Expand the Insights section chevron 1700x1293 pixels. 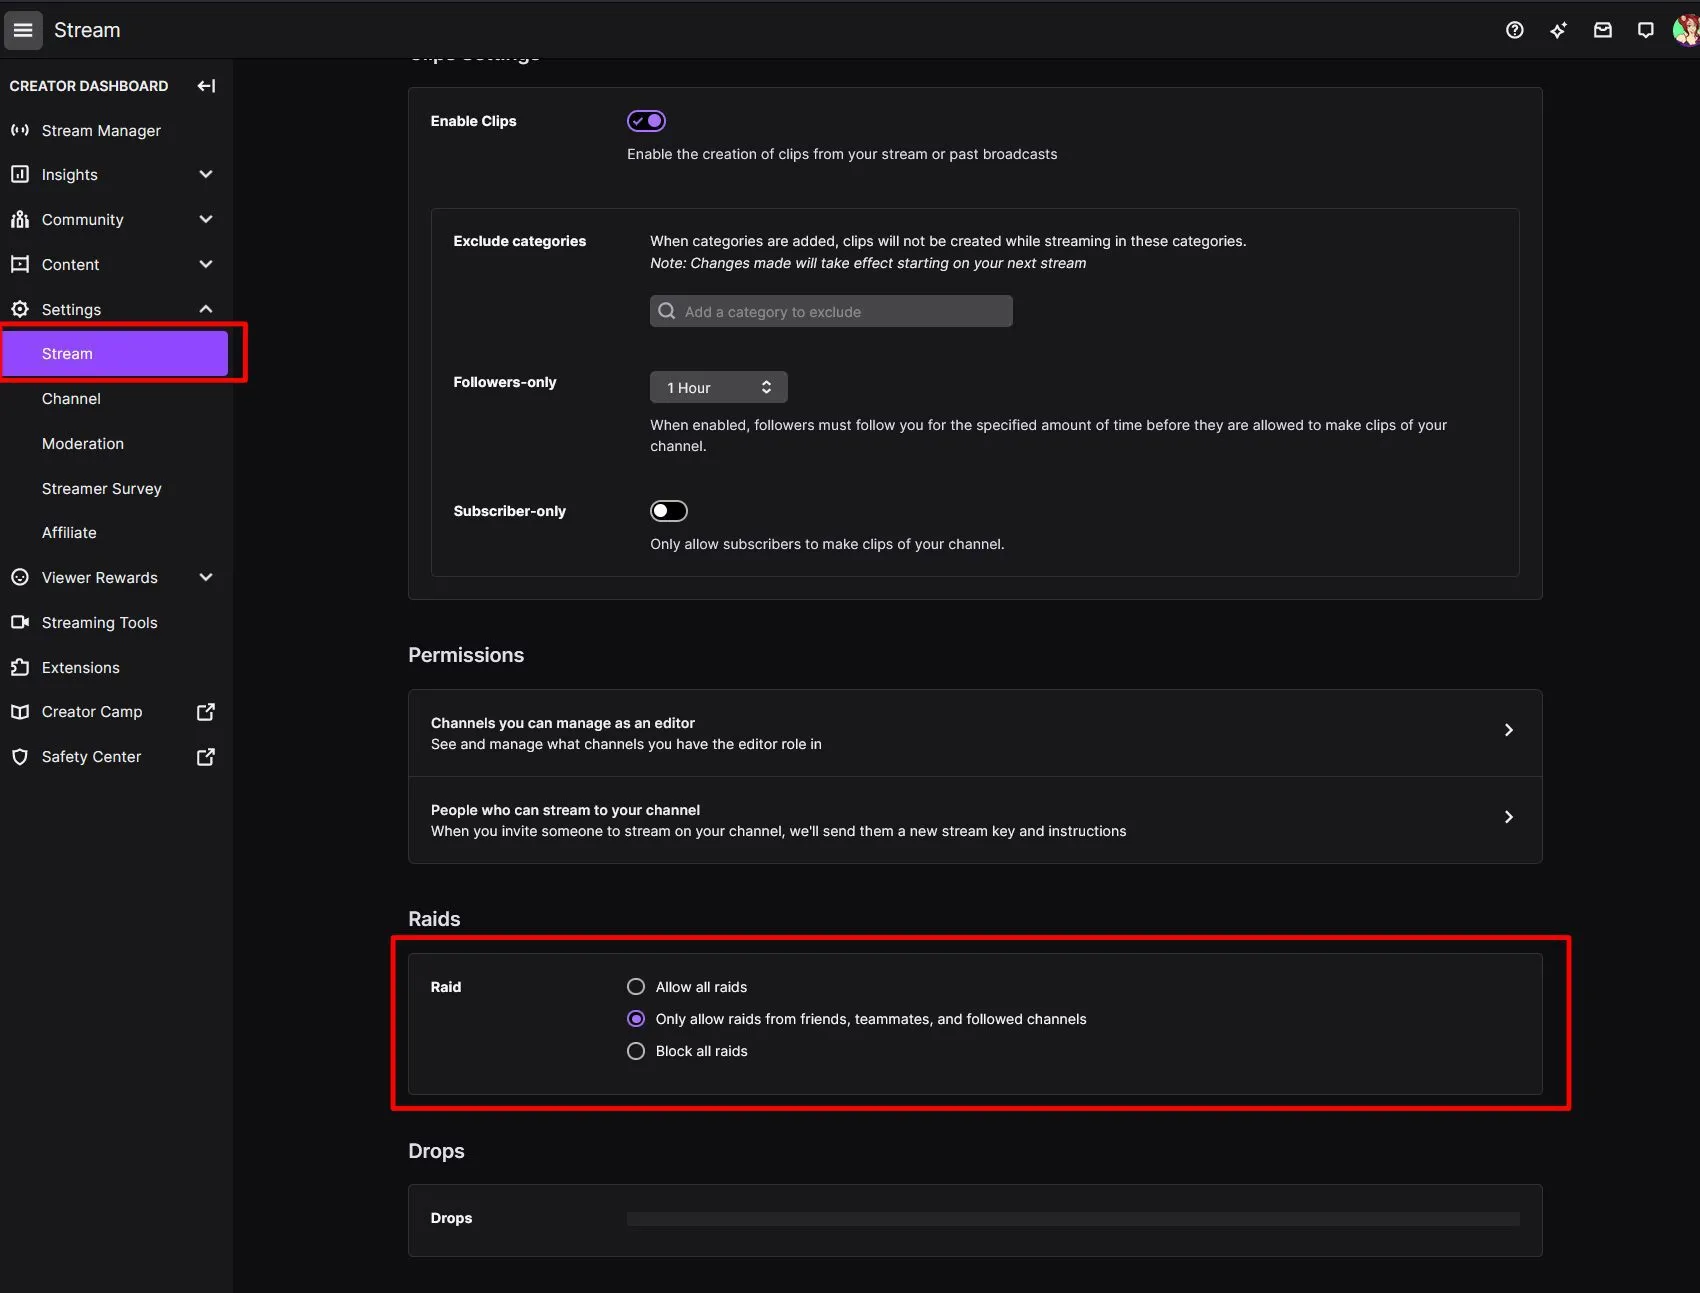pyautogui.click(x=206, y=174)
